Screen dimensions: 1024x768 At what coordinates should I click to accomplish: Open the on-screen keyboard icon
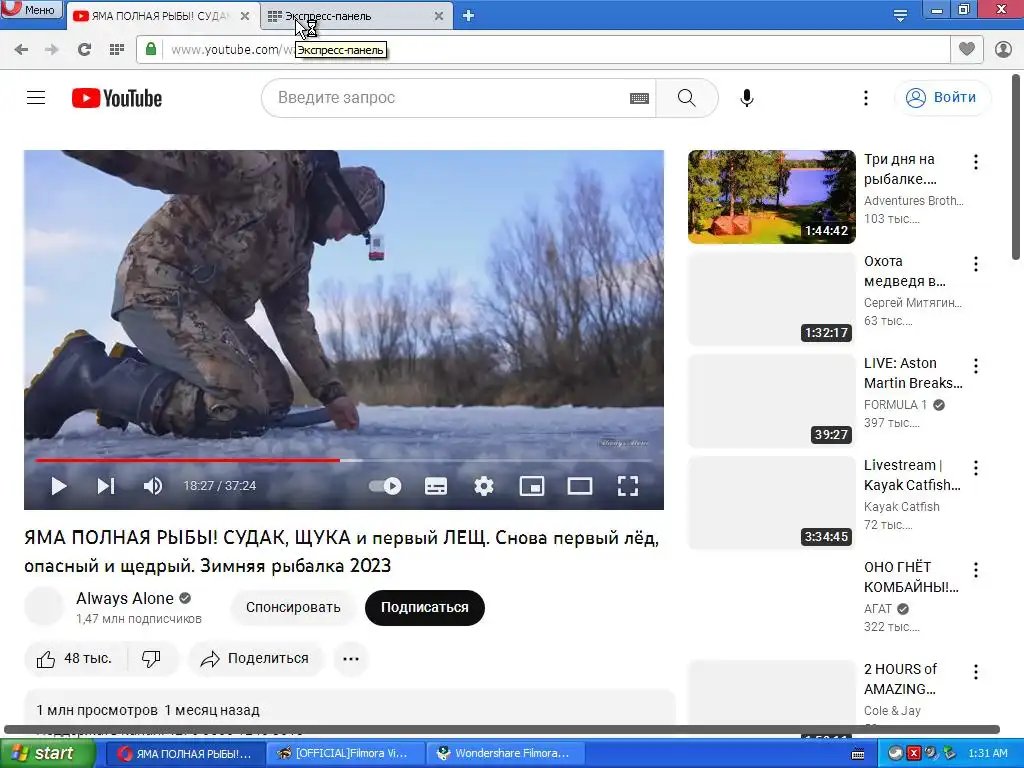(639, 98)
